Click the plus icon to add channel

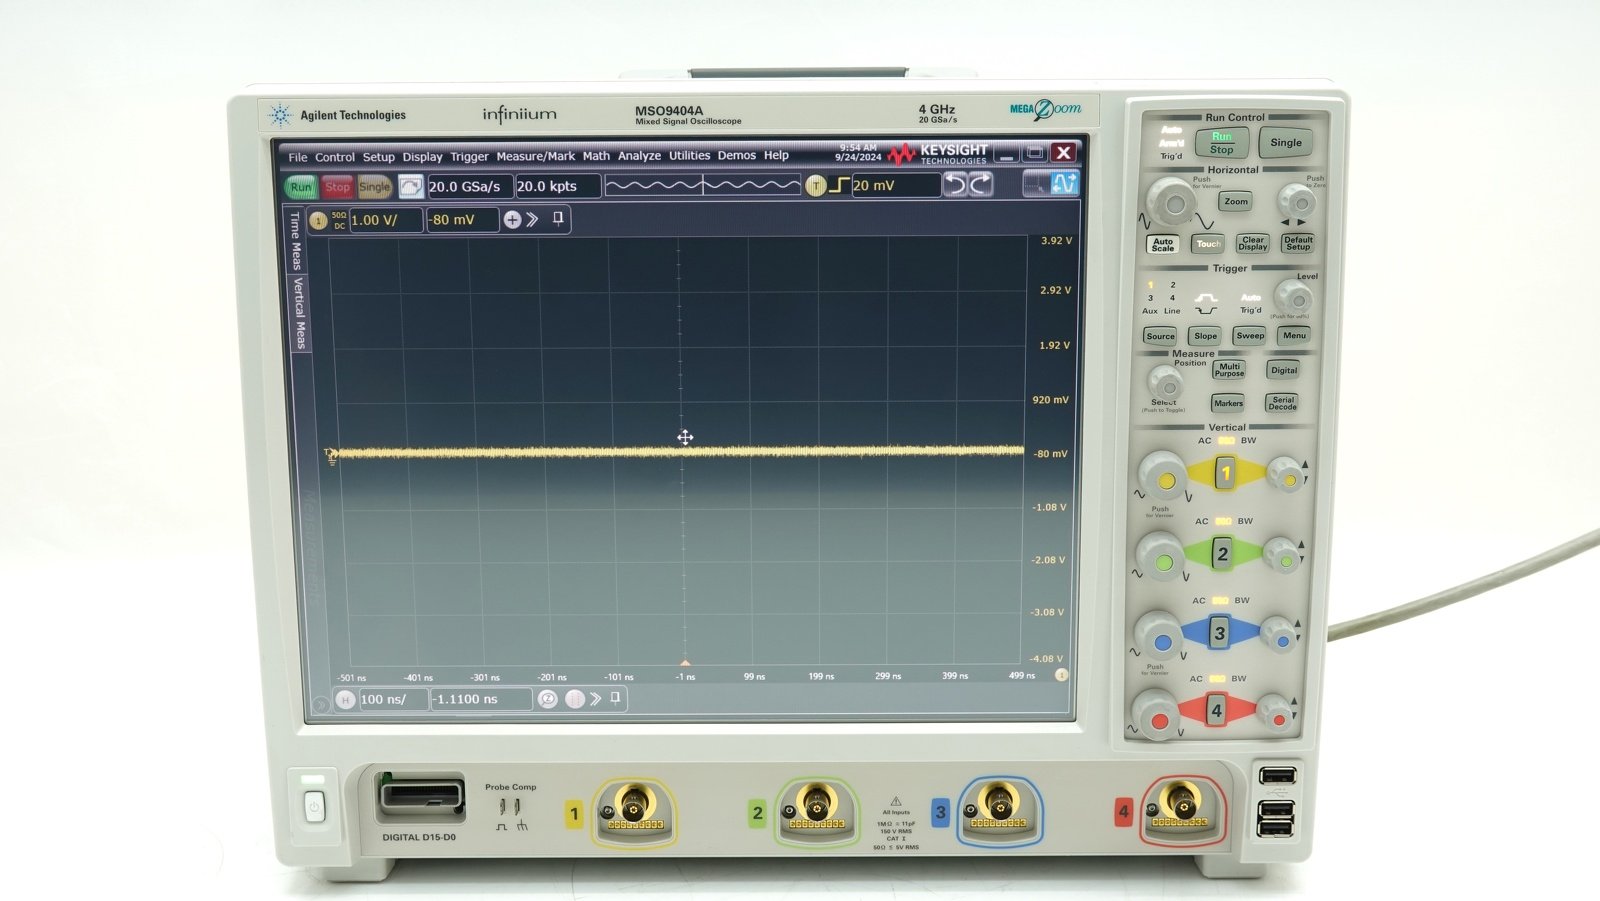512,220
